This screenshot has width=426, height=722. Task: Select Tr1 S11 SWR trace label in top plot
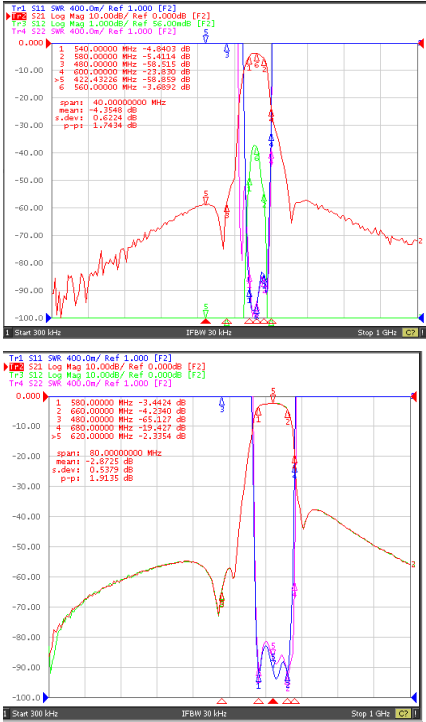[94, 8]
